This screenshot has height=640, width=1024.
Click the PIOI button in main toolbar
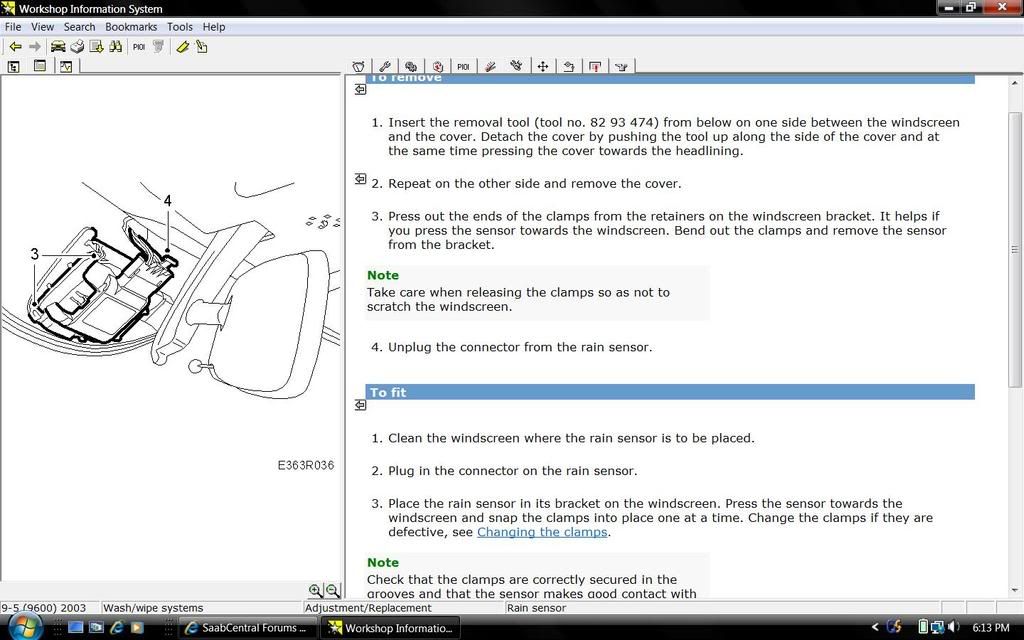[x=139, y=46]
